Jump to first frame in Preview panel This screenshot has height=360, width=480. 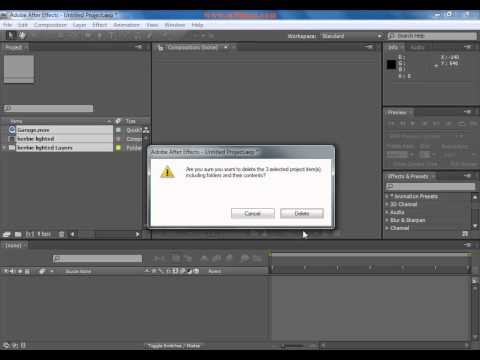[391, 124]
